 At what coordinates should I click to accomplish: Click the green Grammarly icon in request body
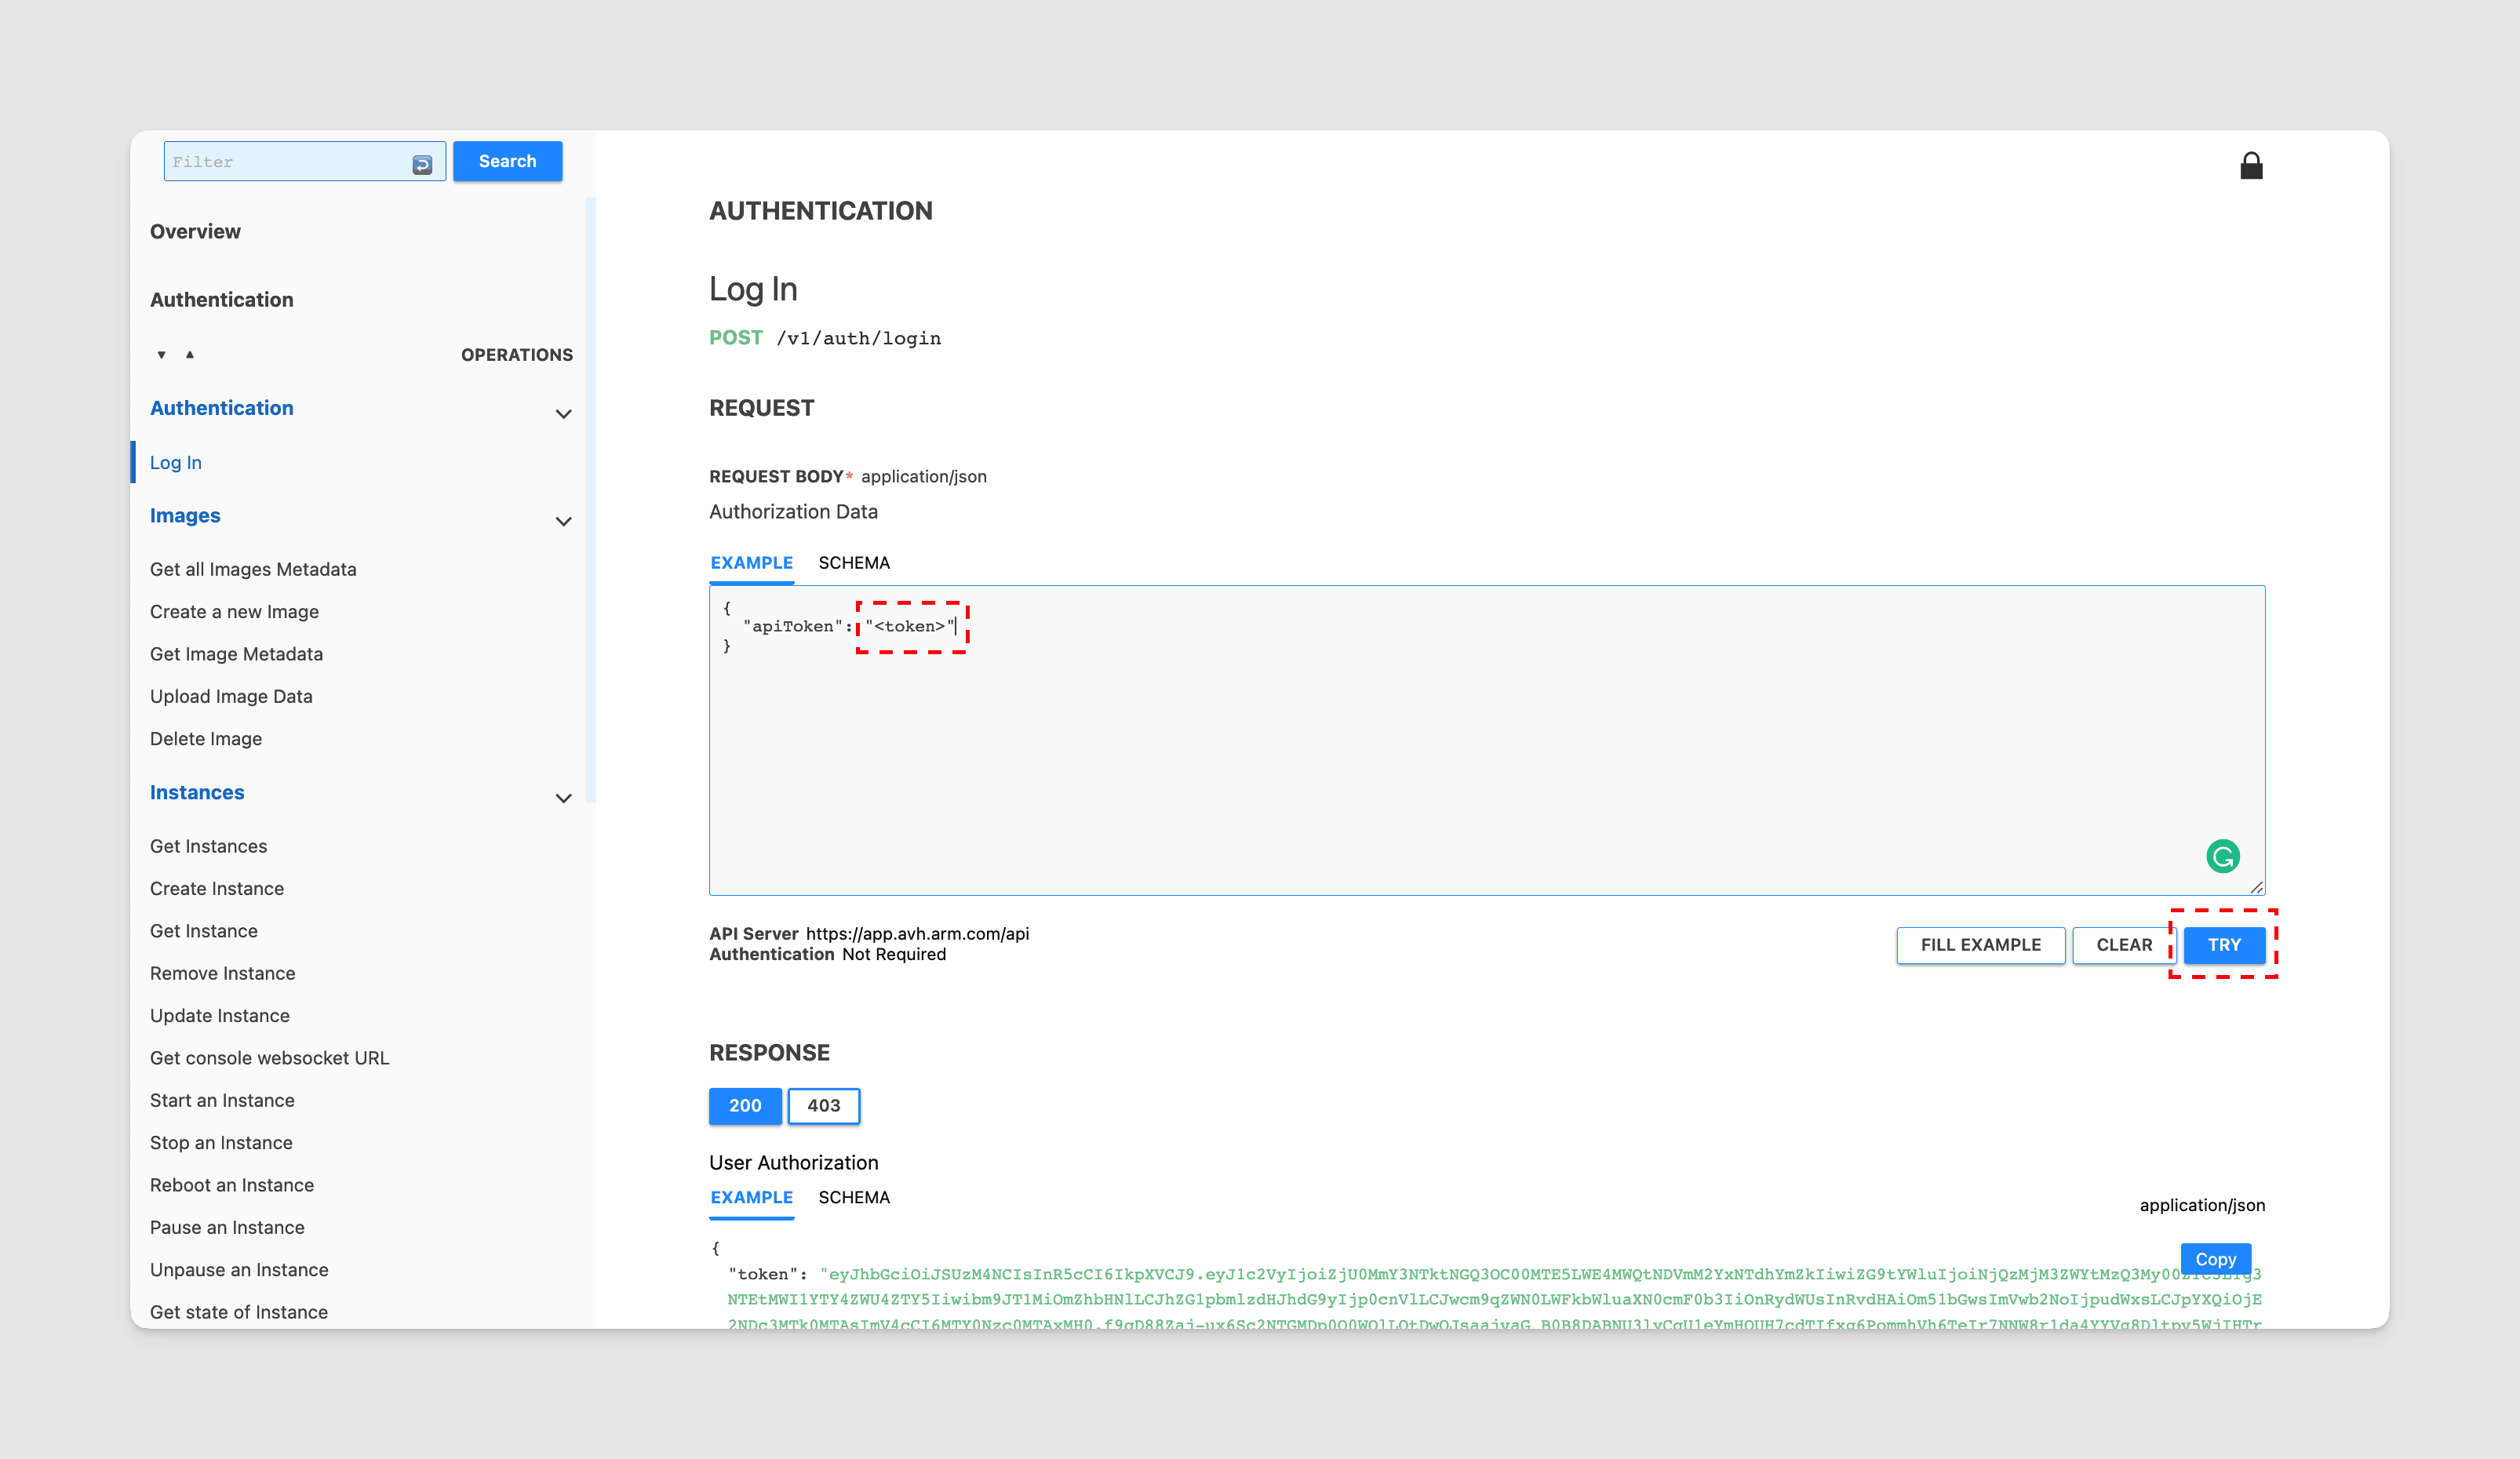pyautogui.click(x=2222, y=856)
